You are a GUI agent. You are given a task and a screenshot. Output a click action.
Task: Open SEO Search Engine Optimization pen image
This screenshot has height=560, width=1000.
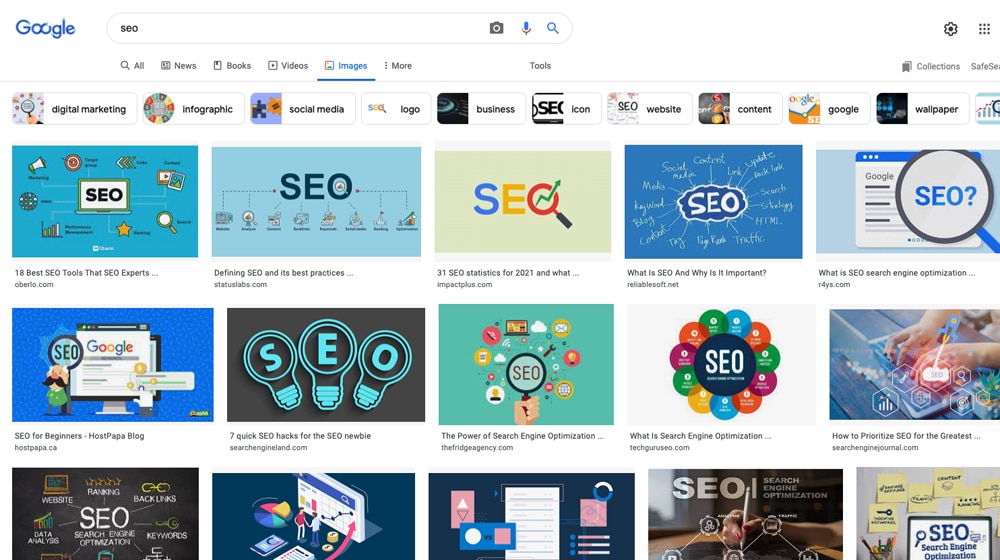point(746,515)
